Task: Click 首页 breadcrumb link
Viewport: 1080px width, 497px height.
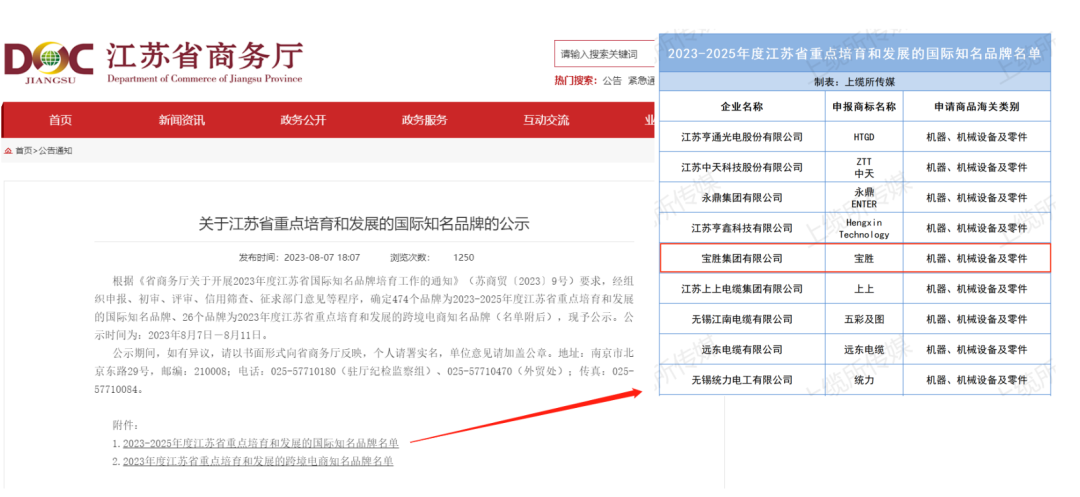Action: click(23, 151)
